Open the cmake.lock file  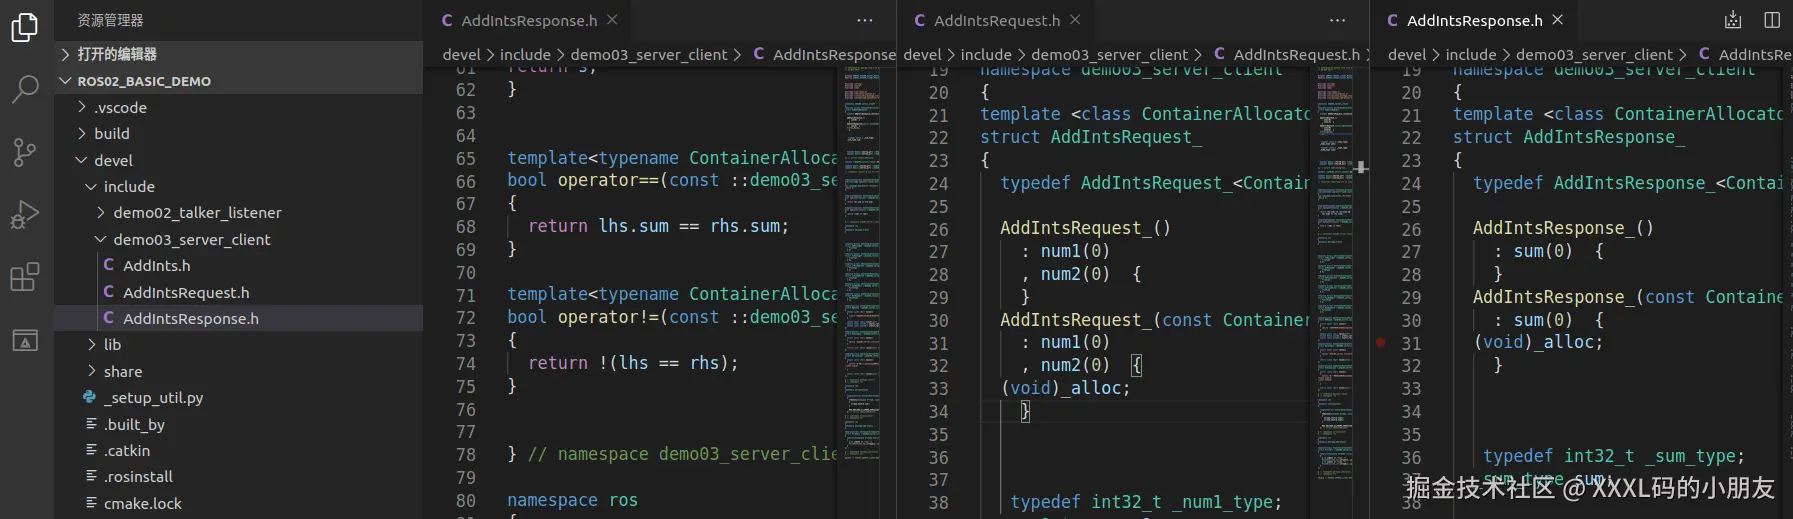tap(239, 503)
